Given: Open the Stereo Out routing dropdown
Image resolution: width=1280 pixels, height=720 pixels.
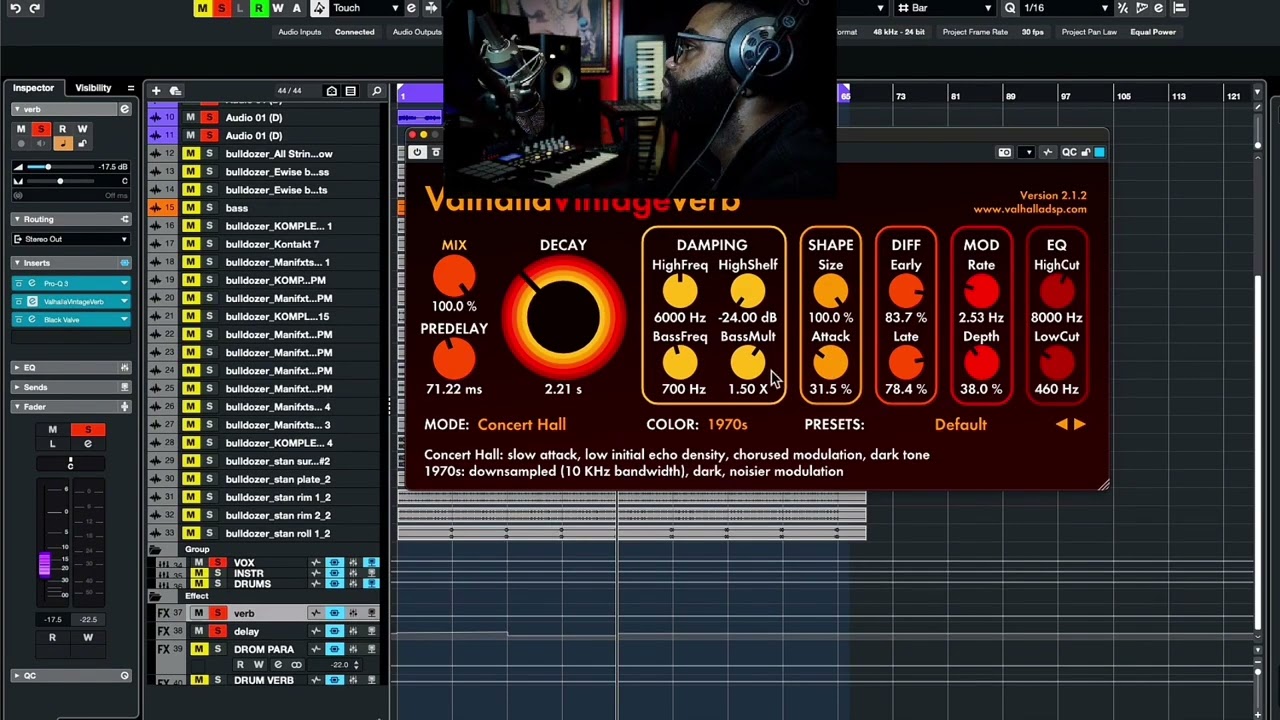Looking at the screenshot, I should click(x=70, y=239).
